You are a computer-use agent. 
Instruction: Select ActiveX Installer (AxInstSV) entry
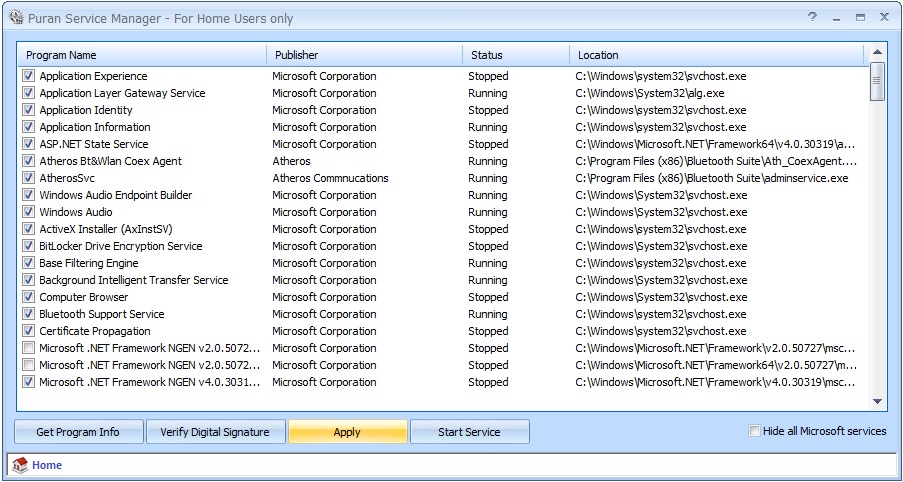point(106,229)
